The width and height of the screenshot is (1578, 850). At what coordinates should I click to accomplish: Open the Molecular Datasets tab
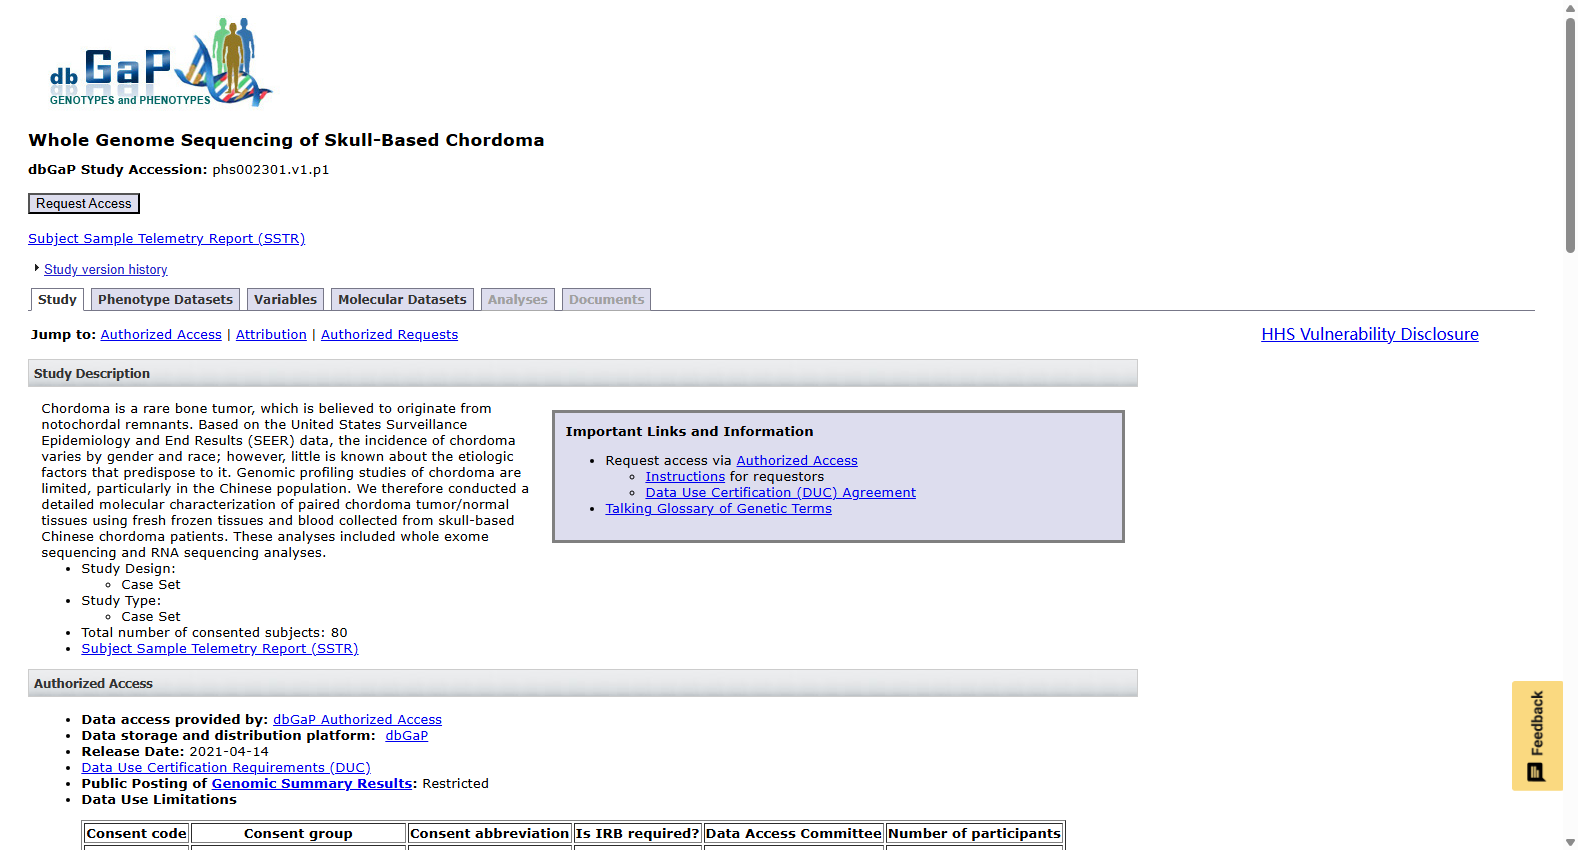pos(402,300)
